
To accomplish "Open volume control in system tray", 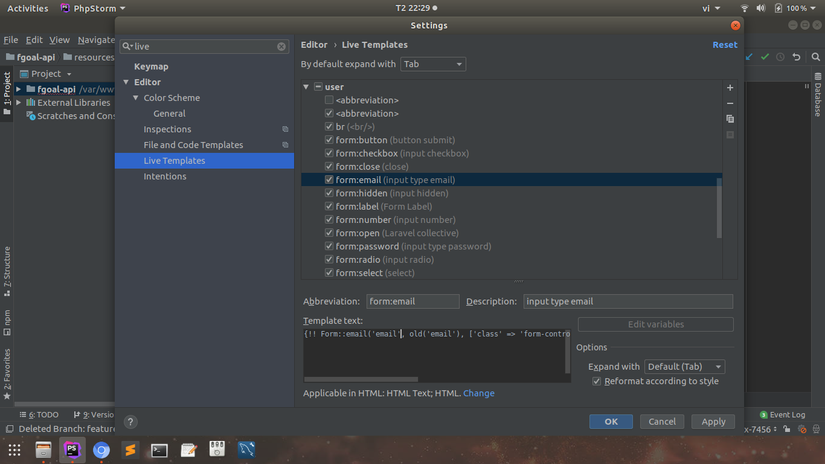I will (761, 8).
